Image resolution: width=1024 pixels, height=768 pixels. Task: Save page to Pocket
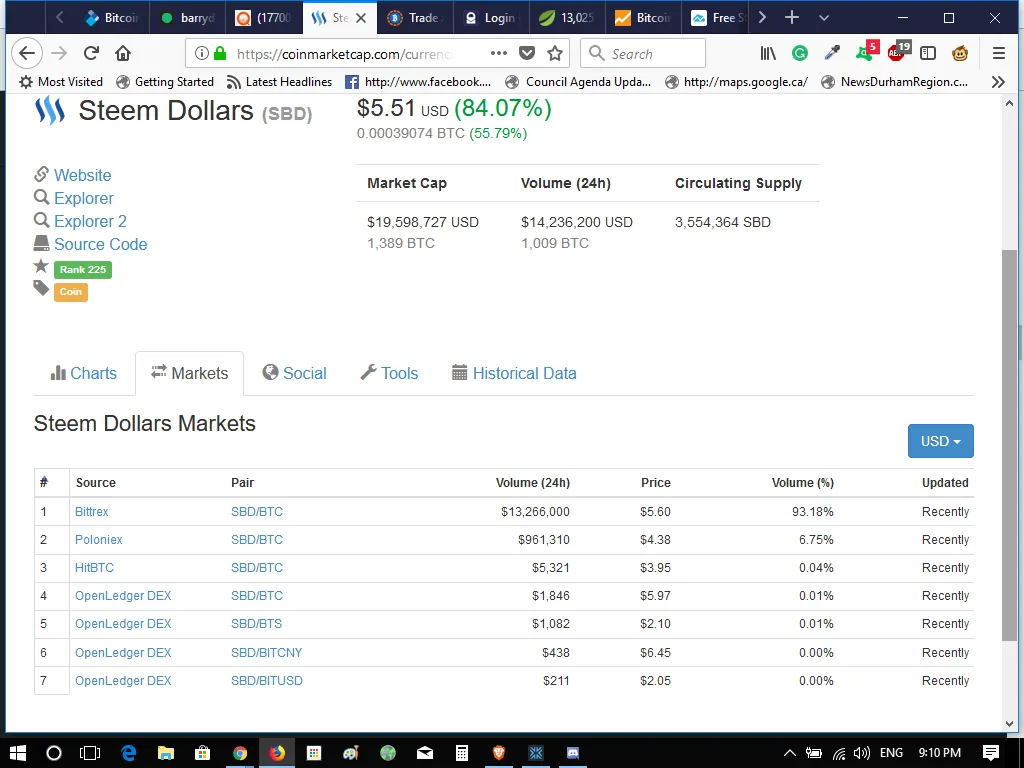point(527,53)
